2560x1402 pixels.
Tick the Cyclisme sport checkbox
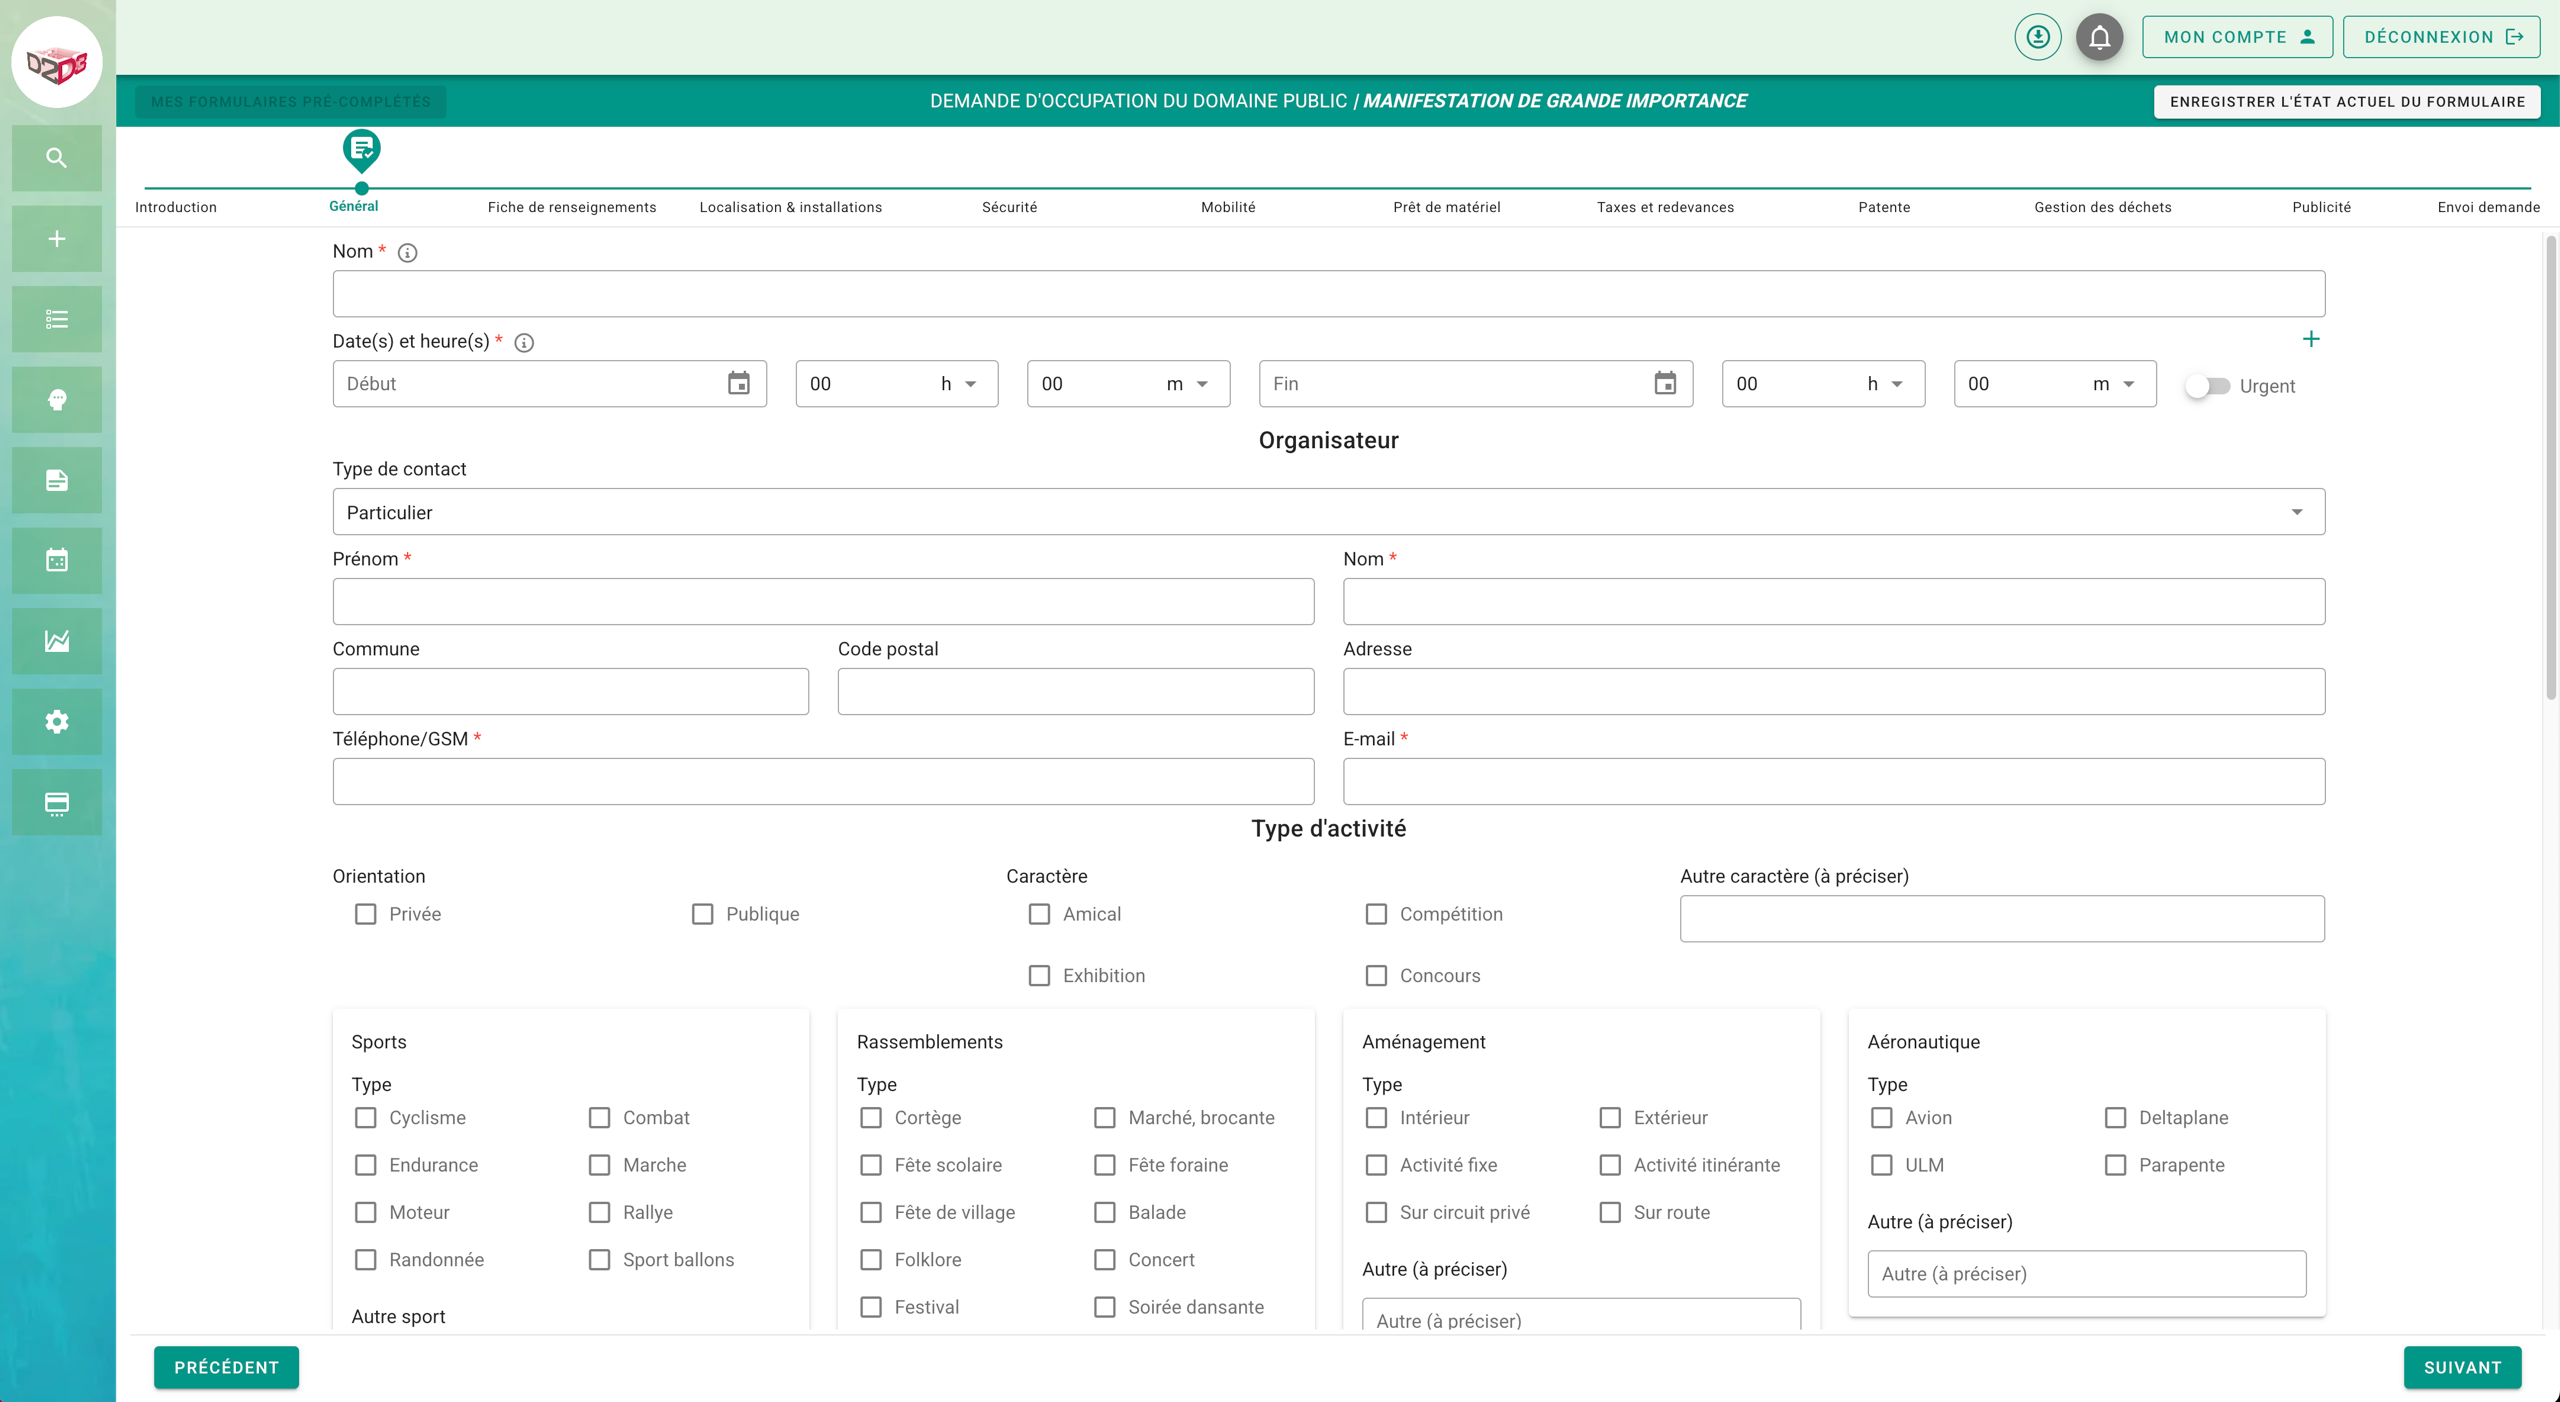pos(366,1118)
